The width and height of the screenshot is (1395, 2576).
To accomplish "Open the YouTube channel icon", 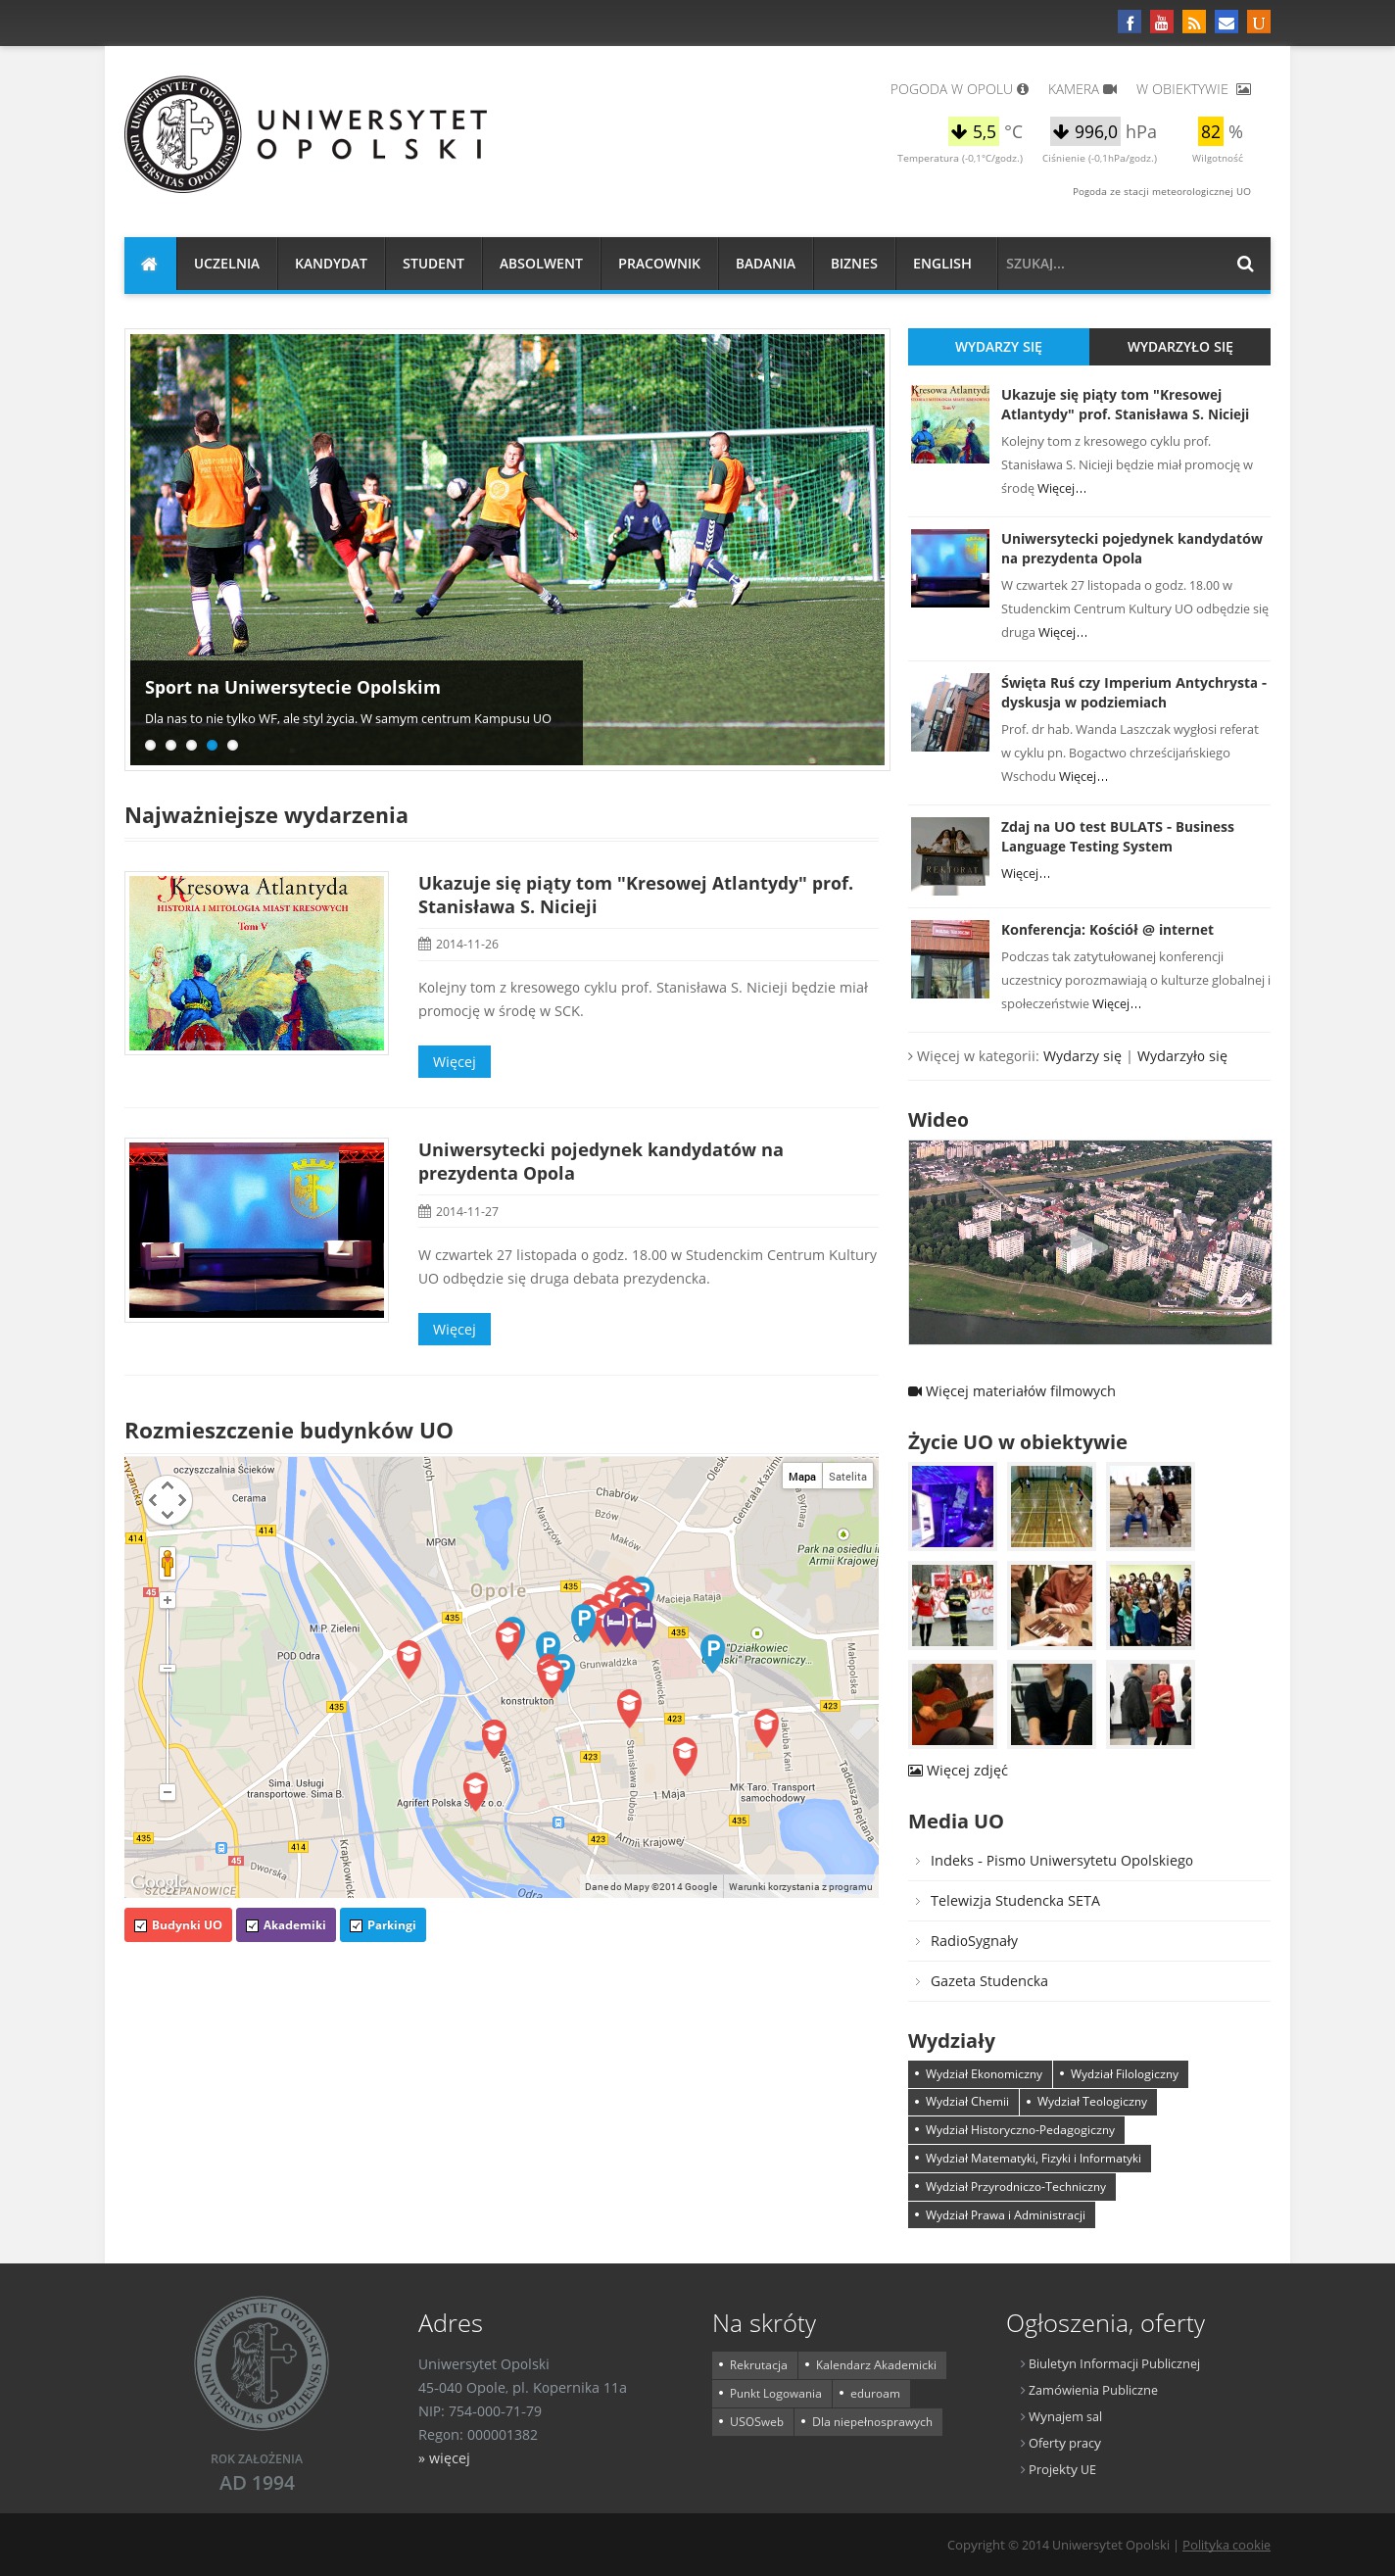I will 1161,22.
